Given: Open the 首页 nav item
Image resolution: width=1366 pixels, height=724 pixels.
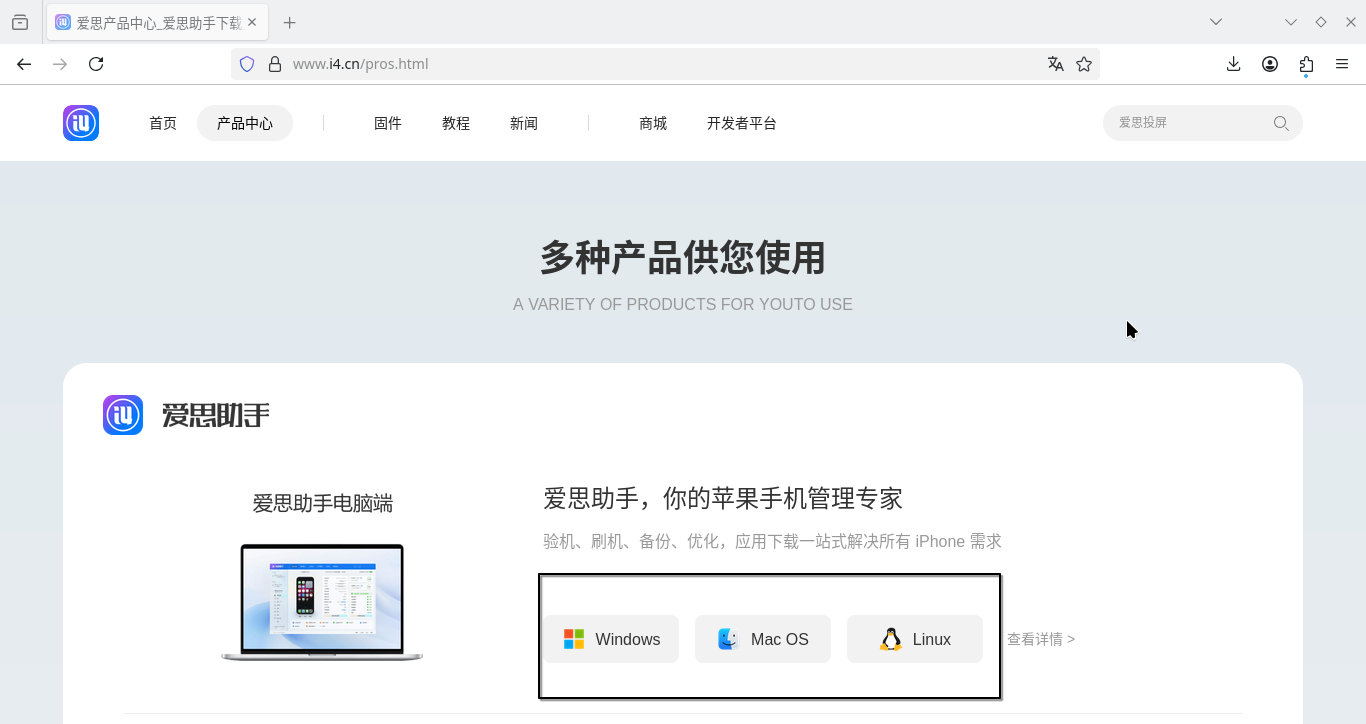Looking at the screenshot, I should [x=163, y=123].
